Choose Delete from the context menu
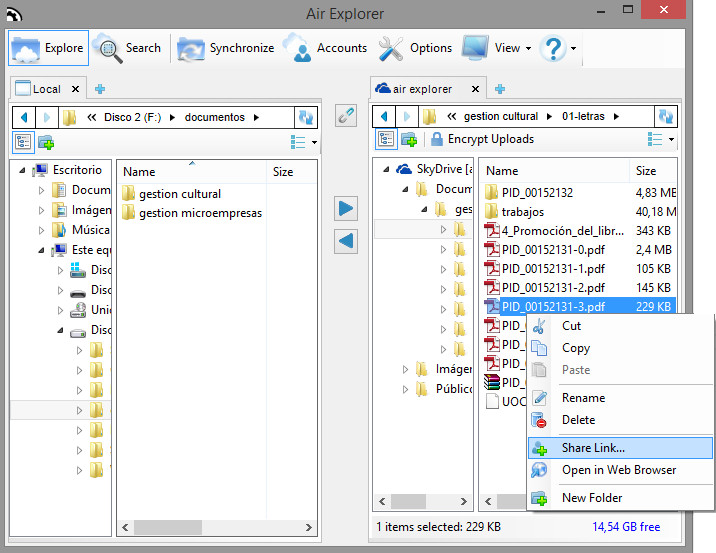This screenshot has width=716, height=553. click(620, 420)
